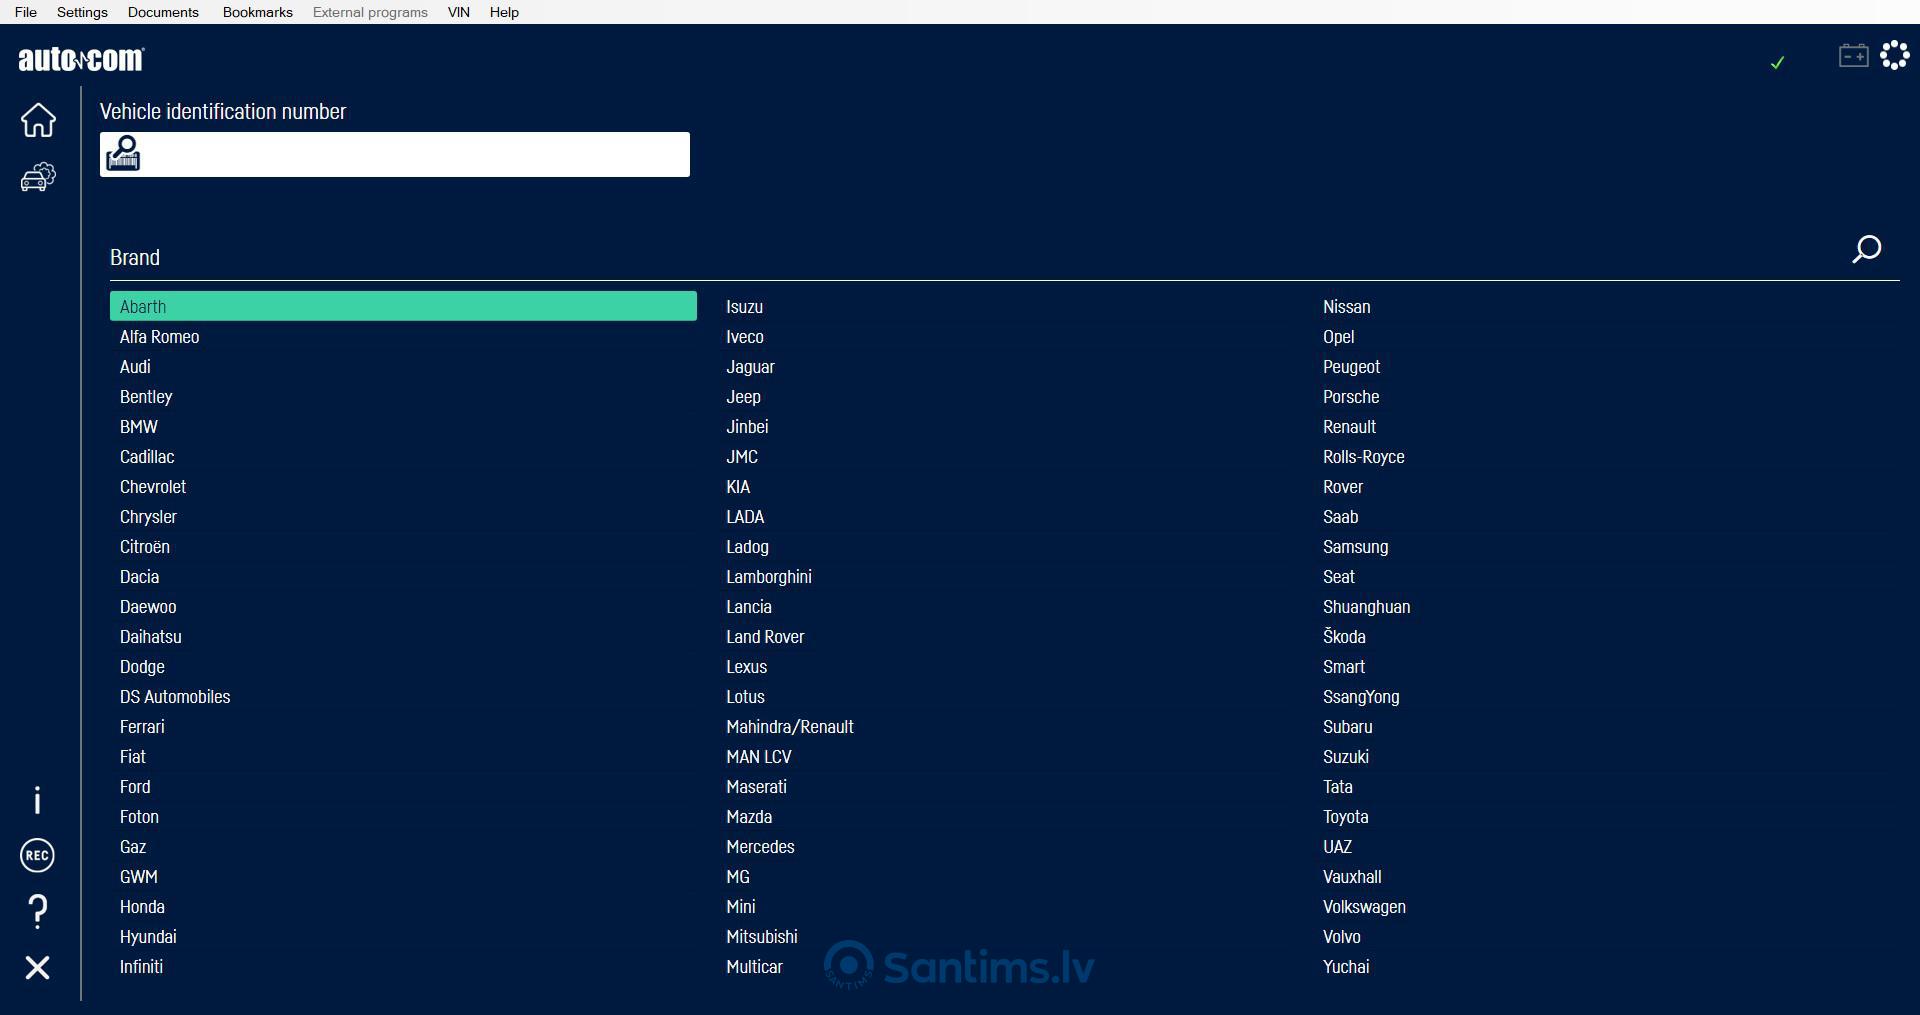
Task: Click the VIN scan icon in the field
Action: coord(123,154)
